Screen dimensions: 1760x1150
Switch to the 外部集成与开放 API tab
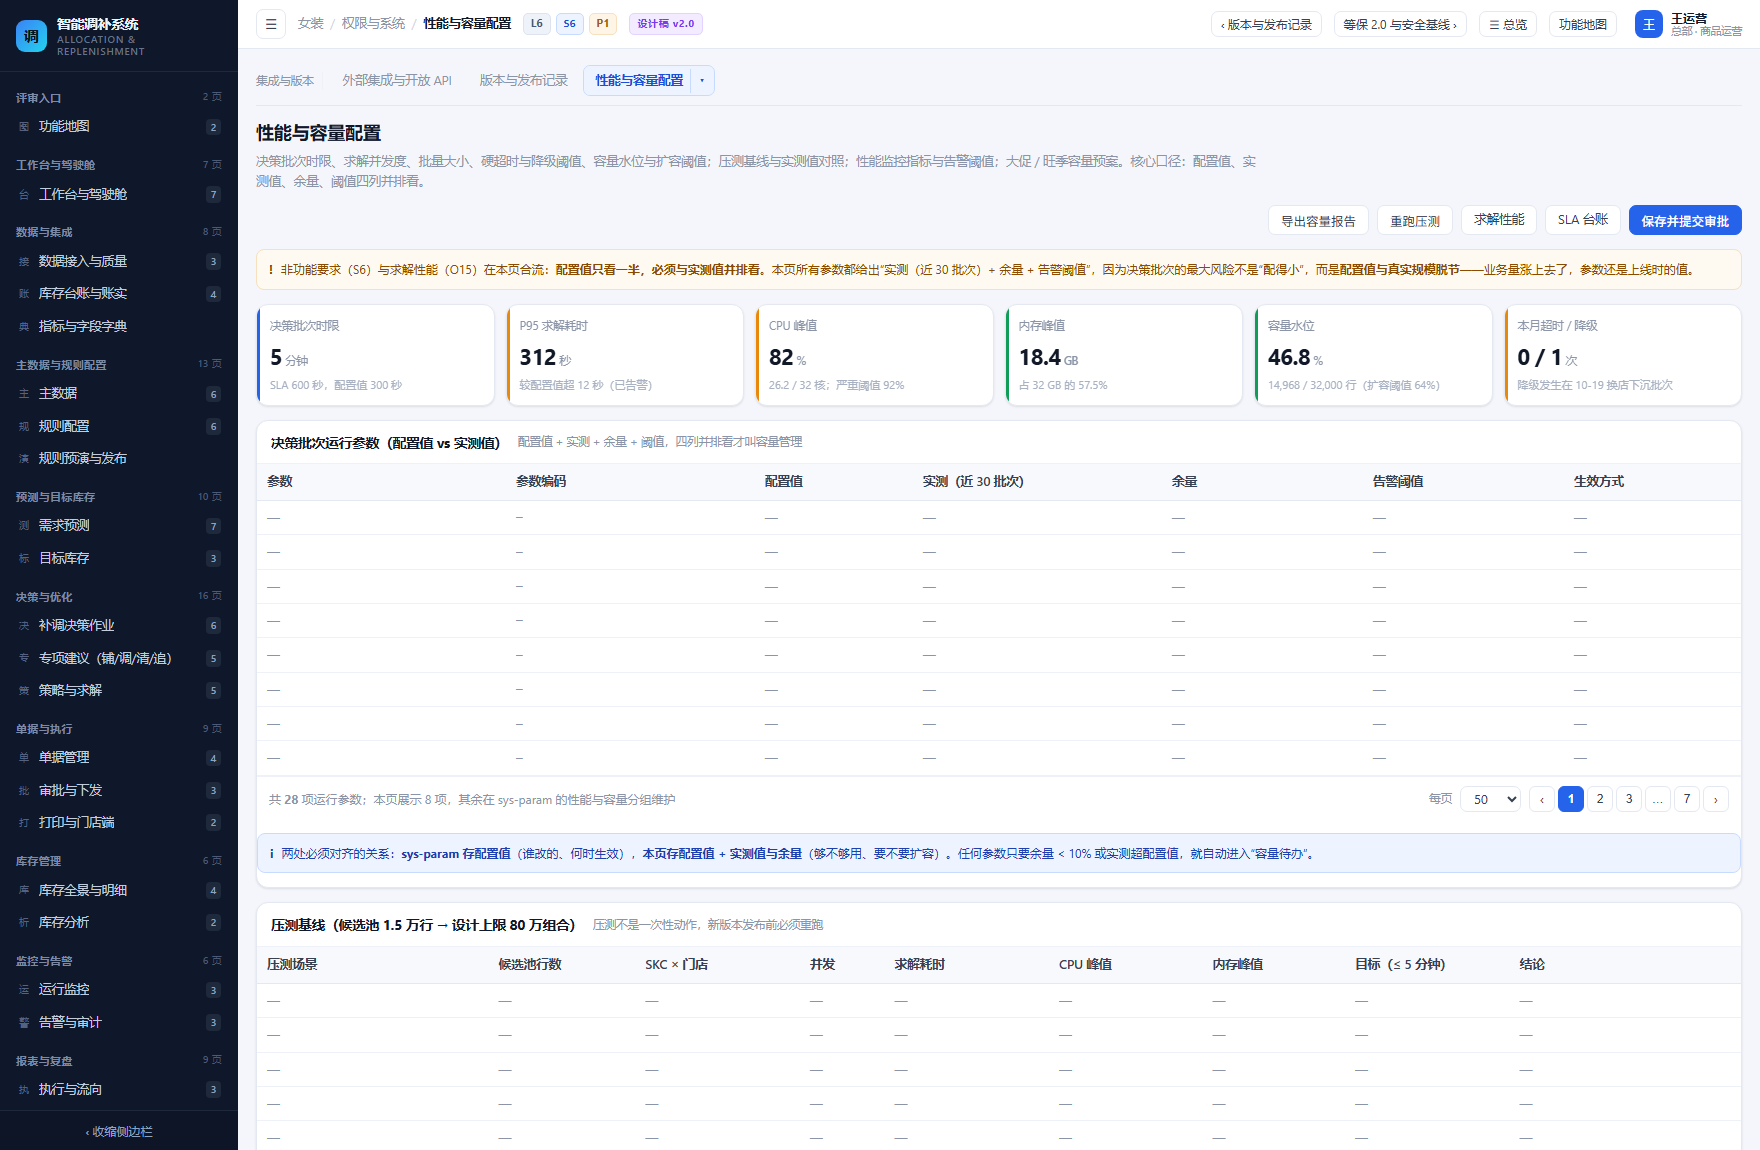coord(397,81)
